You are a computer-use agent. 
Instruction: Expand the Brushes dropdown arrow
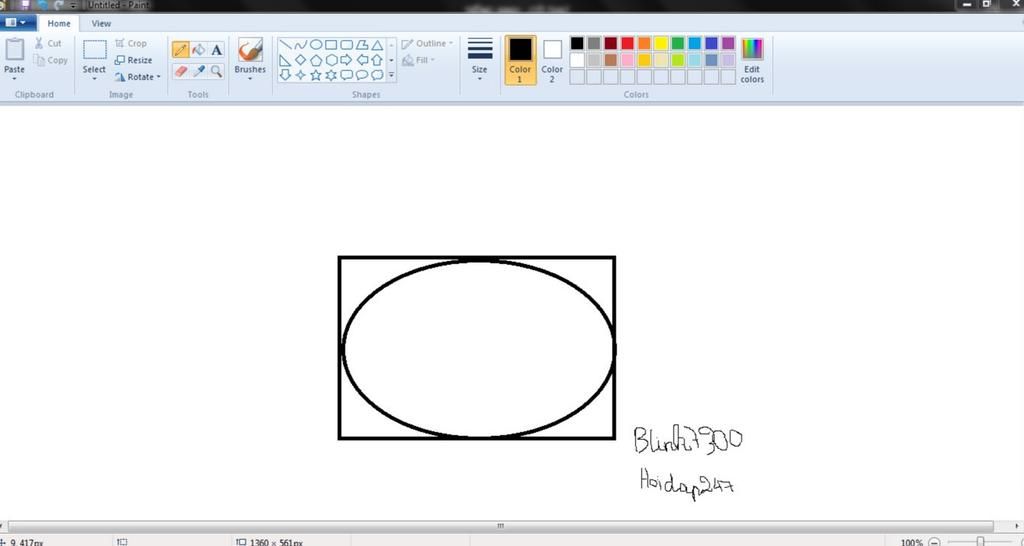[x=250, y=79]
